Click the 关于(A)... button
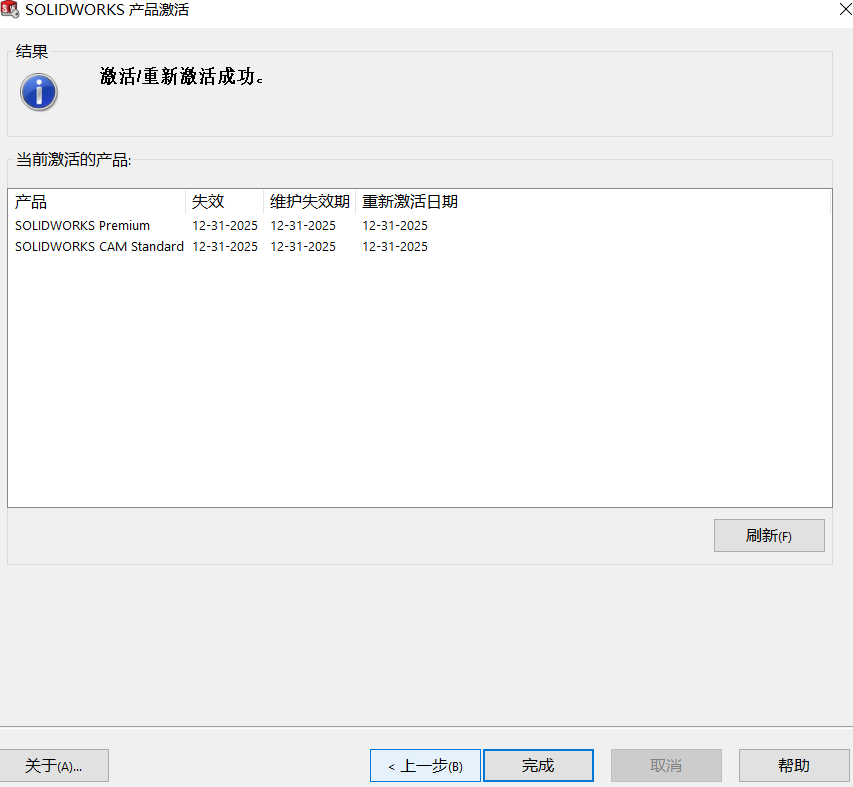 (x=55, y=765)
